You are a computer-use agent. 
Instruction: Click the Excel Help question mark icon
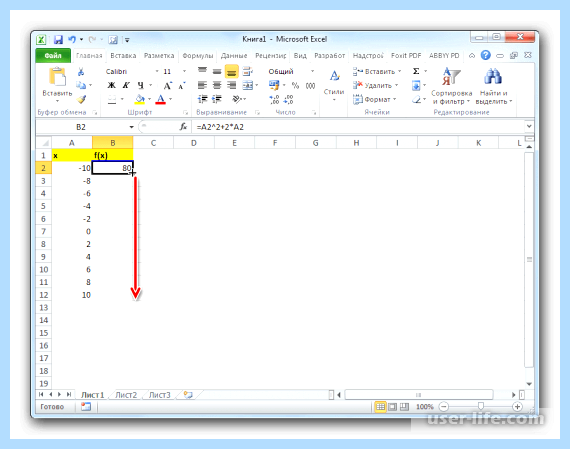(x=486, y=55)
